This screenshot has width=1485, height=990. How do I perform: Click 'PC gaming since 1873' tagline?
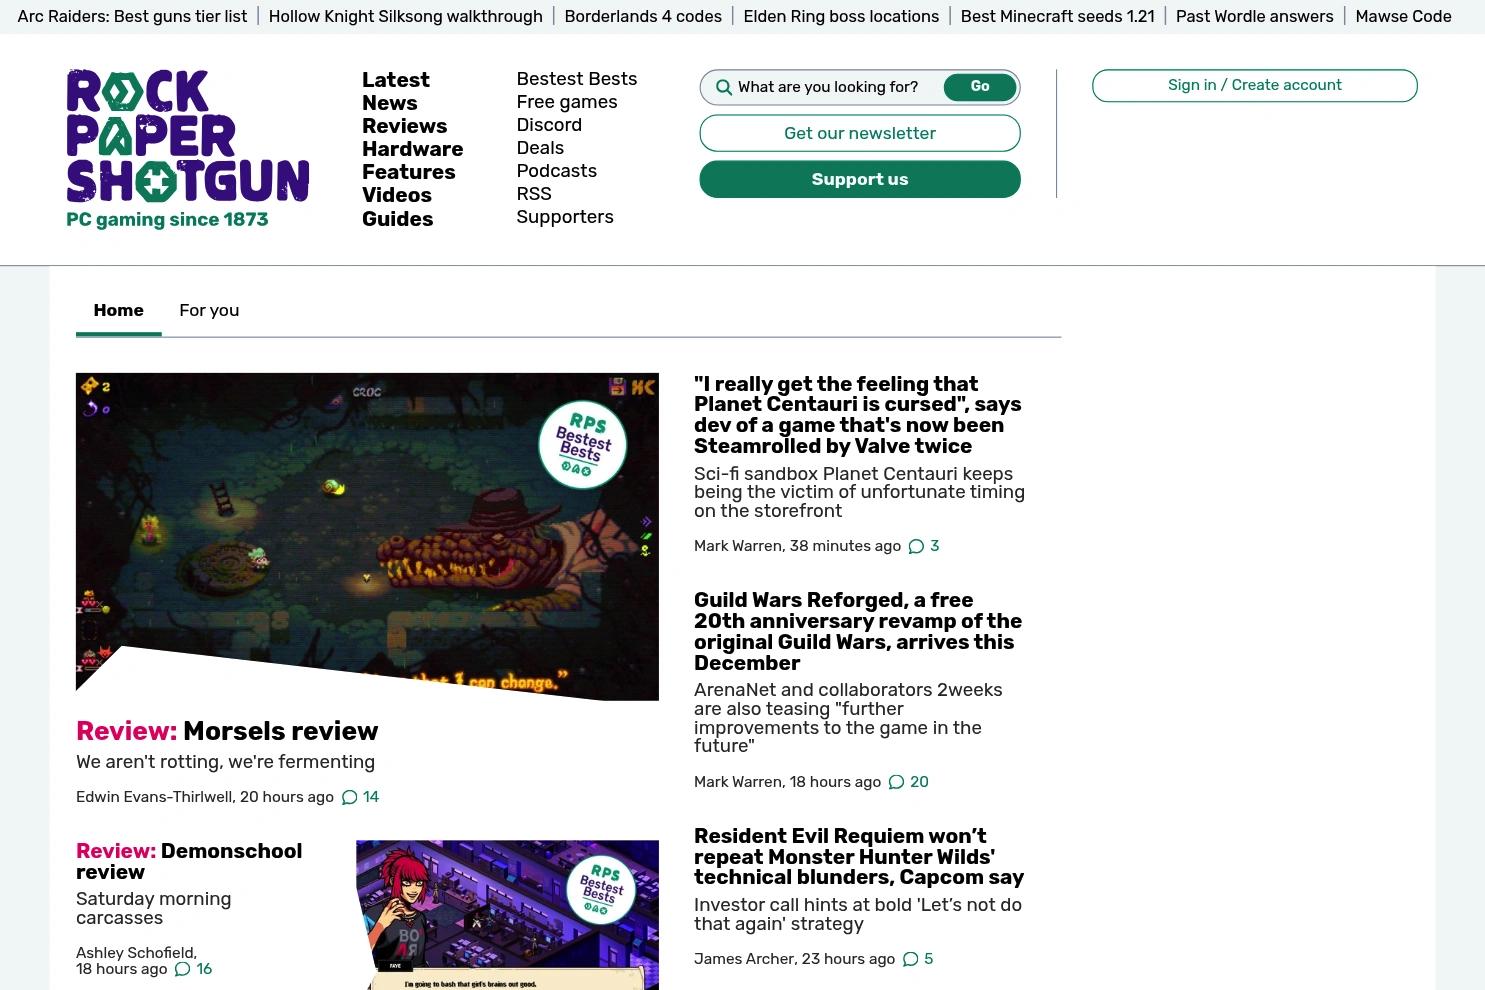point(167,220)
